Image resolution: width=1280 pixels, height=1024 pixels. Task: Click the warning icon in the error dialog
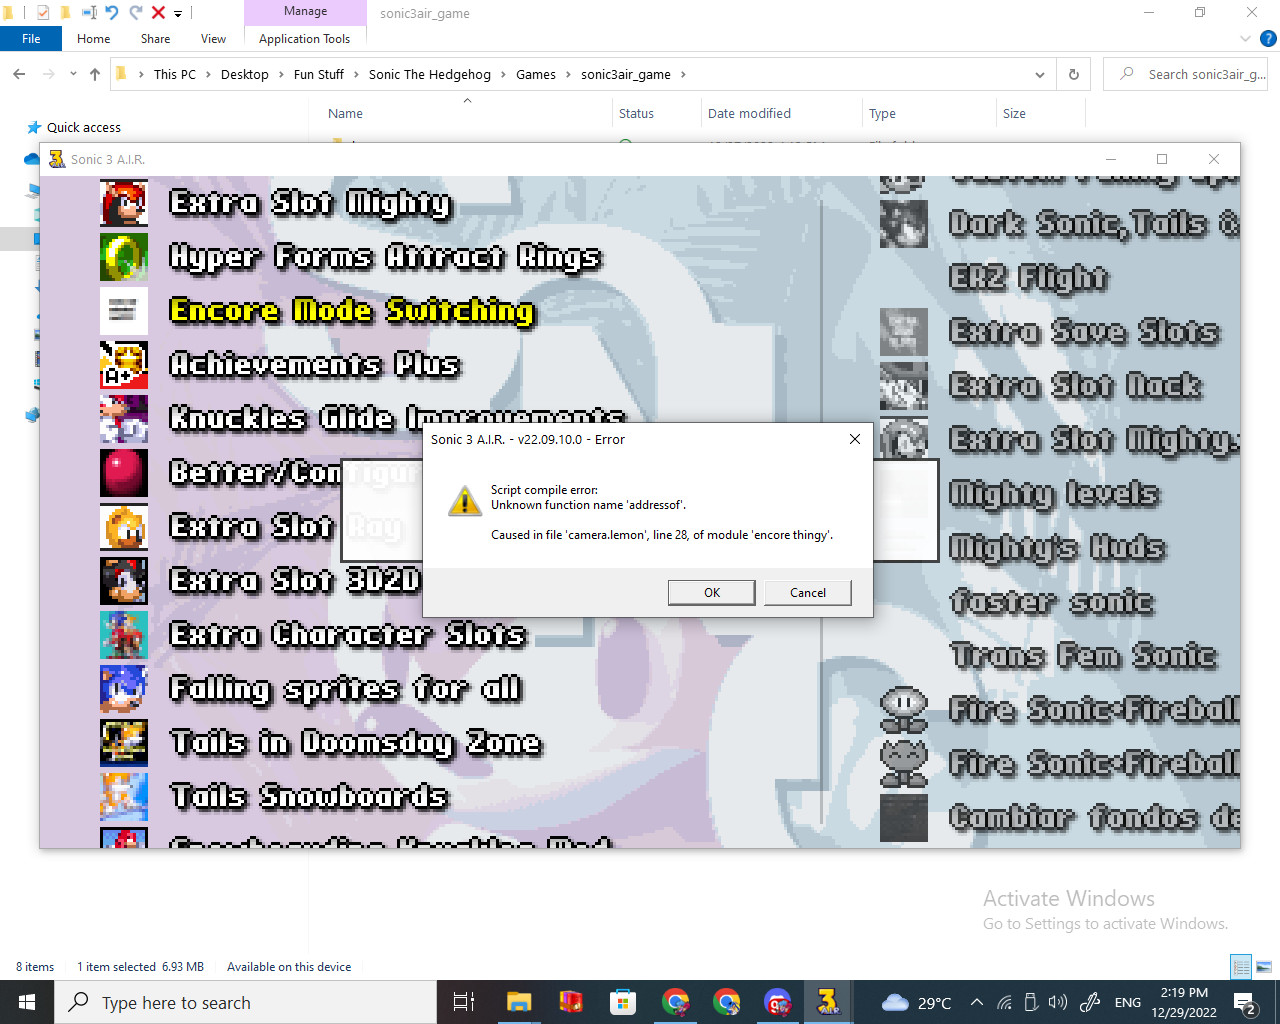tap(464, 501)
